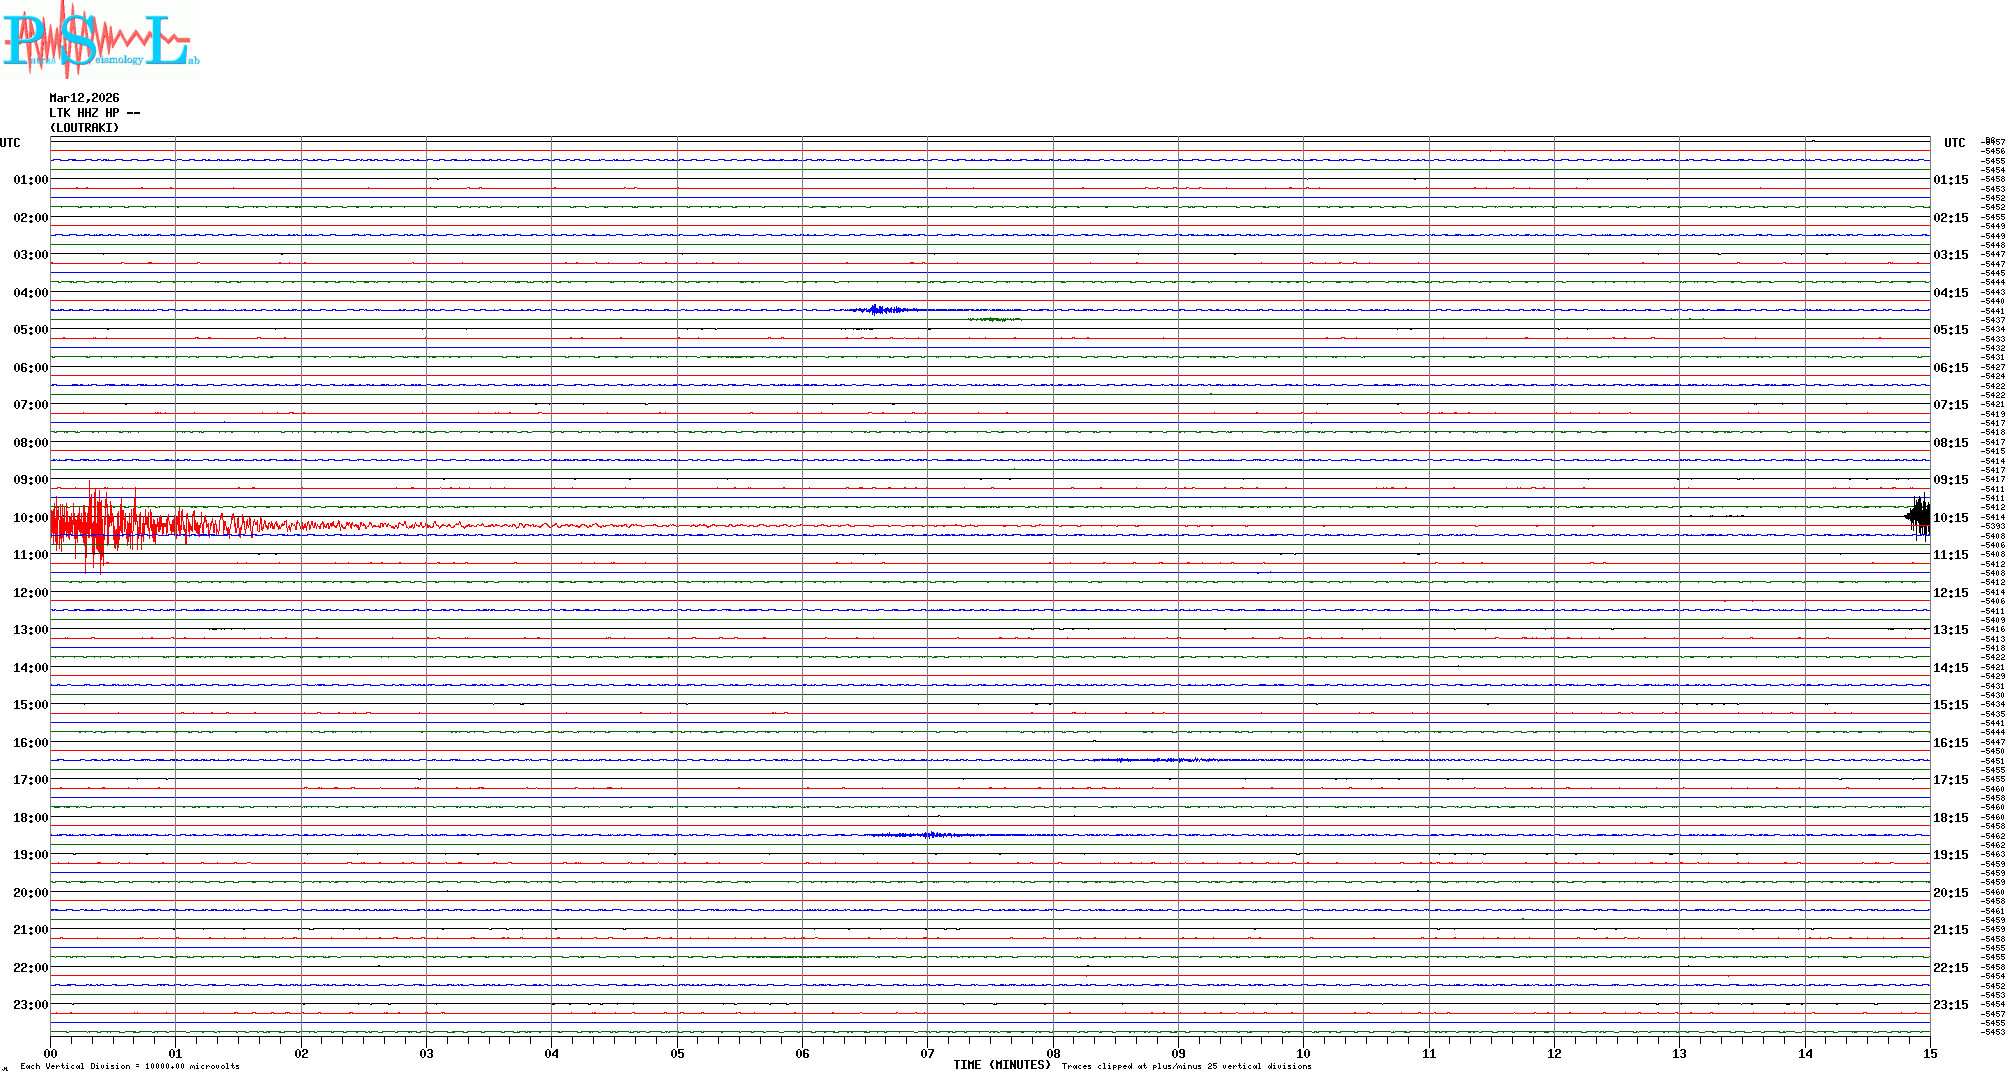
Task: Click the right UTC axis header
Action: click(1954, 143)
